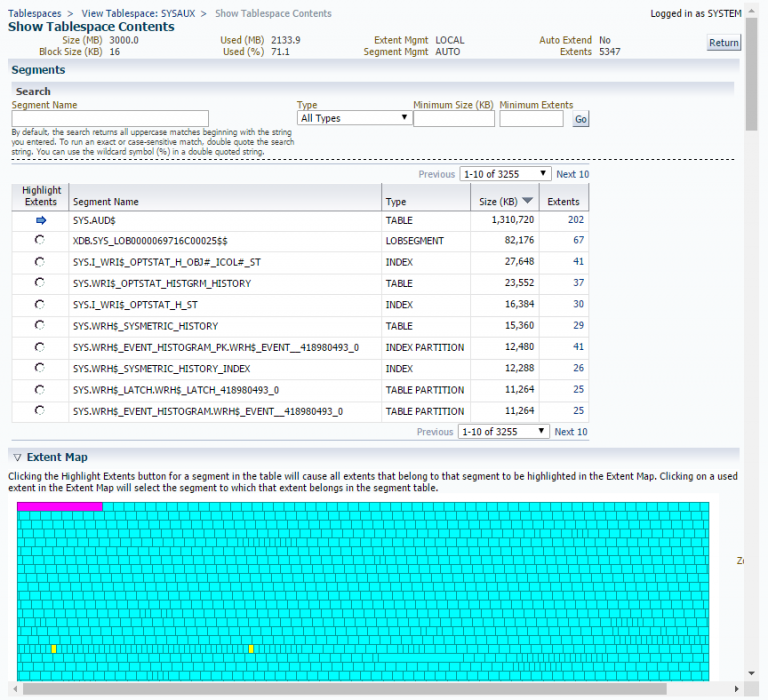Click the Segment Name search field

110,119
